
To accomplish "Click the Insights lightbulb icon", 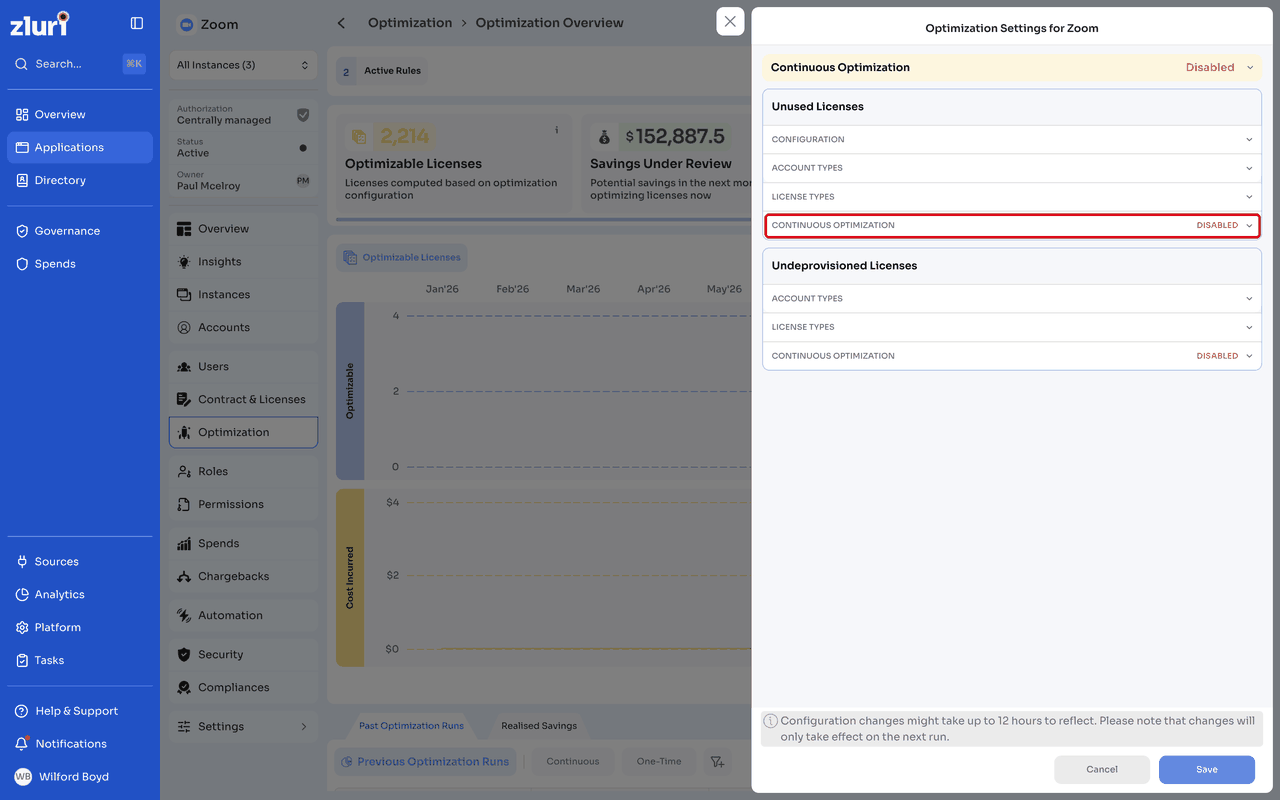I will (x=184, y=262).
